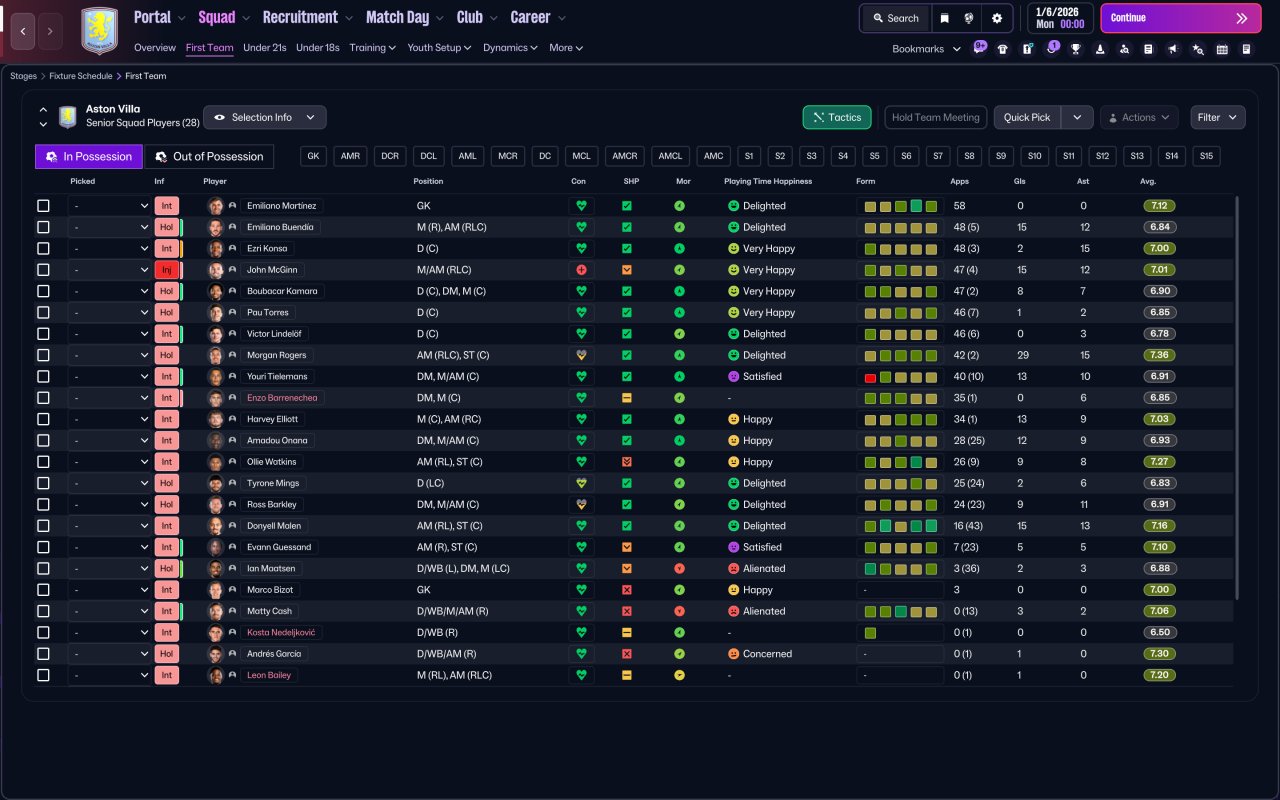Open the Tactics button
The width and height of the screenshot is (1280, 800).
pyautogui.click(x=837, y=117)
